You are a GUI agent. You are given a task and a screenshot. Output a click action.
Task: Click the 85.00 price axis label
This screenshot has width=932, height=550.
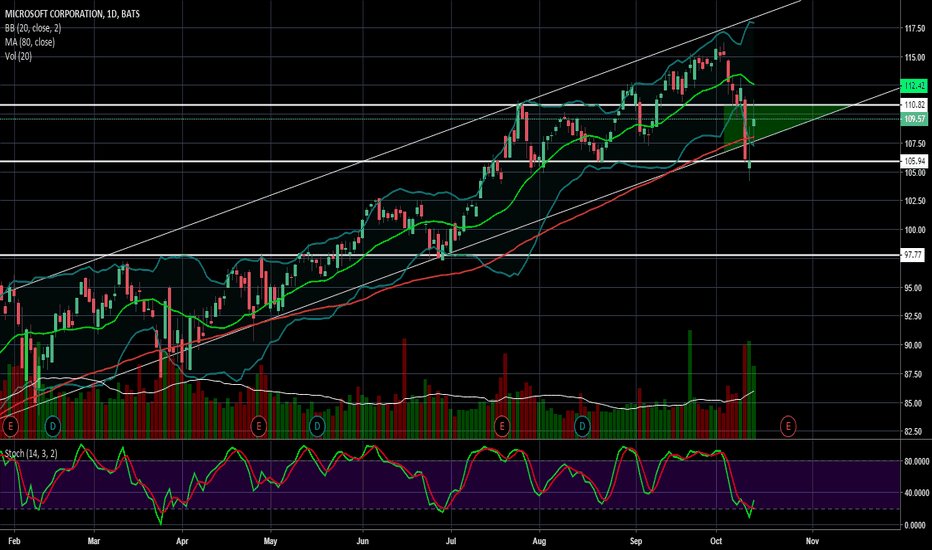click(913, 403)
